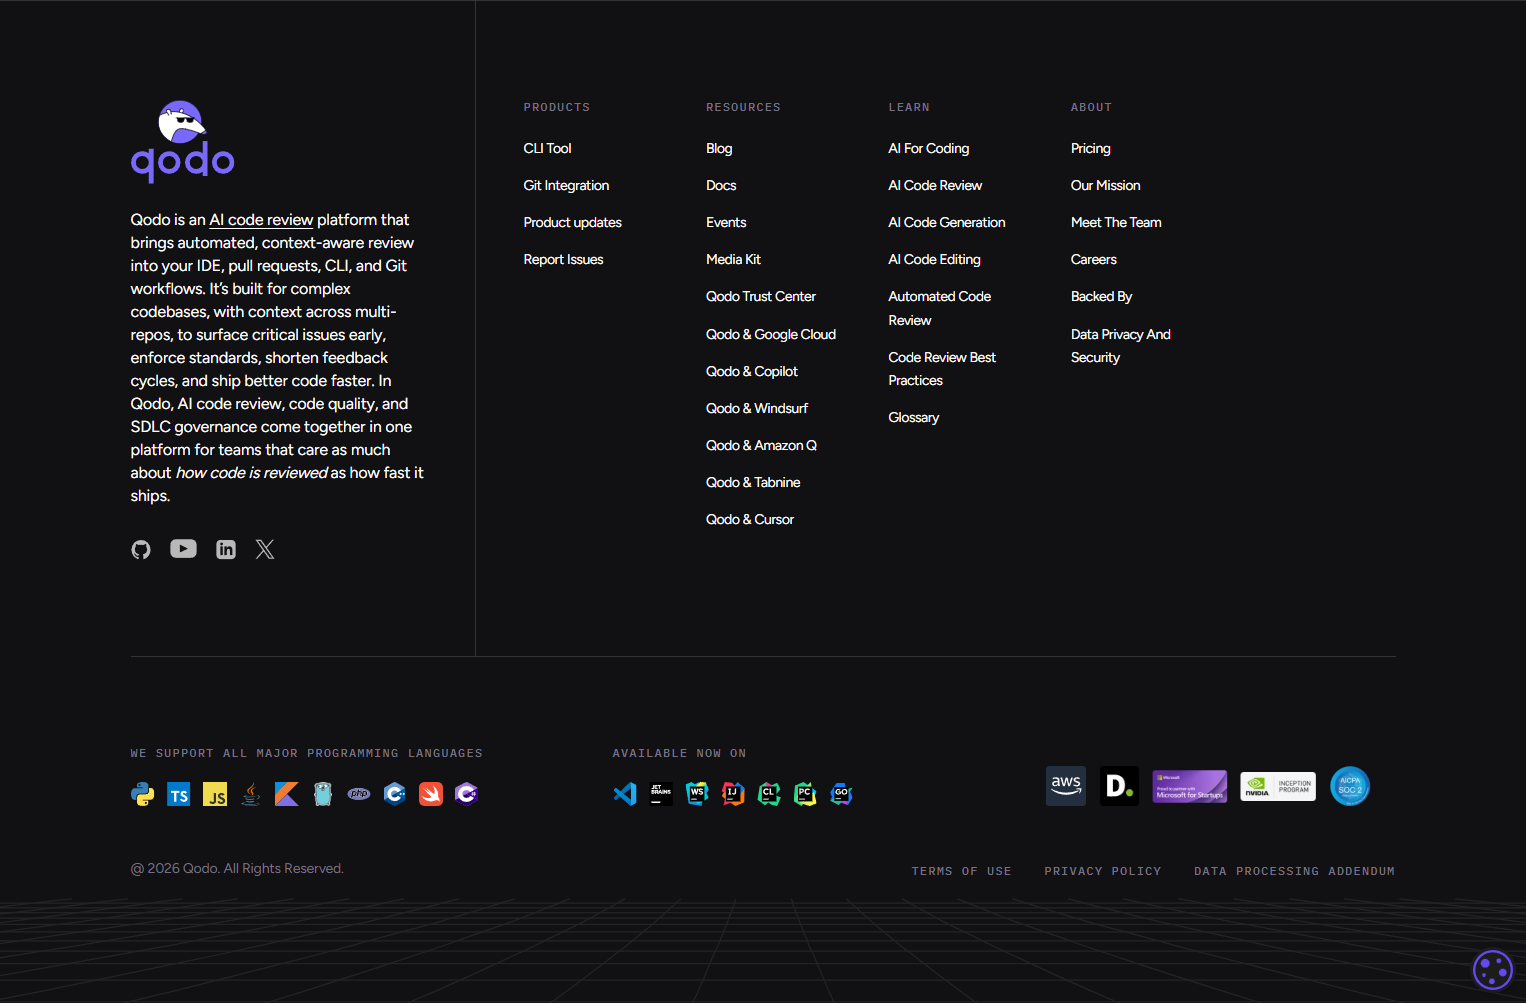This screenshot has width=1526, height=1004.
Task: Visit the Blog link
Action: point(719,148)
